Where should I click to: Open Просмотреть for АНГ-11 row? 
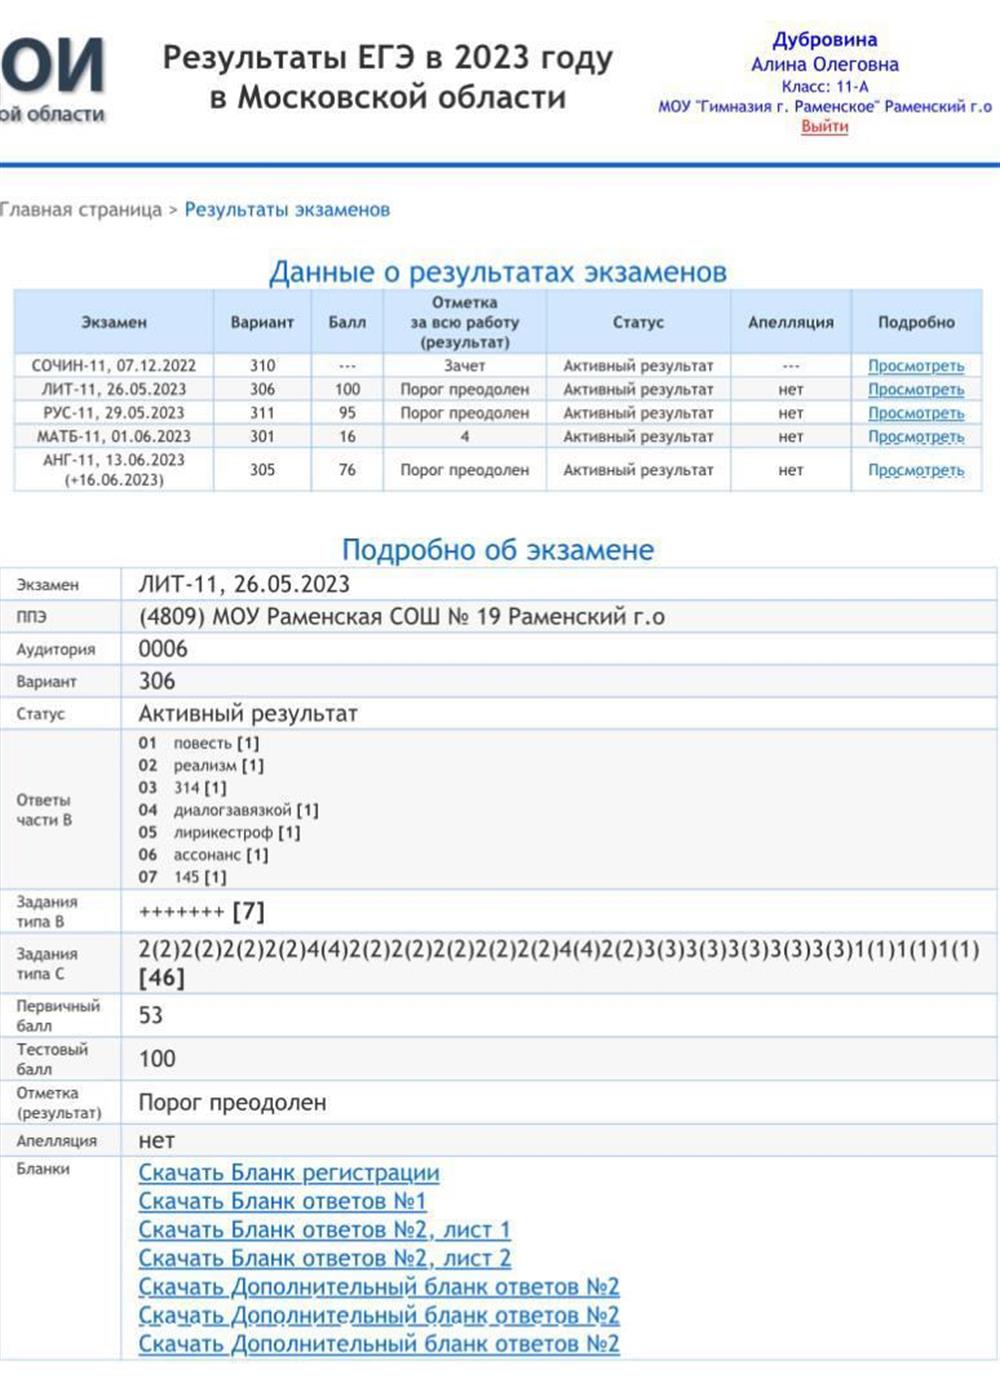pos(916,470)
